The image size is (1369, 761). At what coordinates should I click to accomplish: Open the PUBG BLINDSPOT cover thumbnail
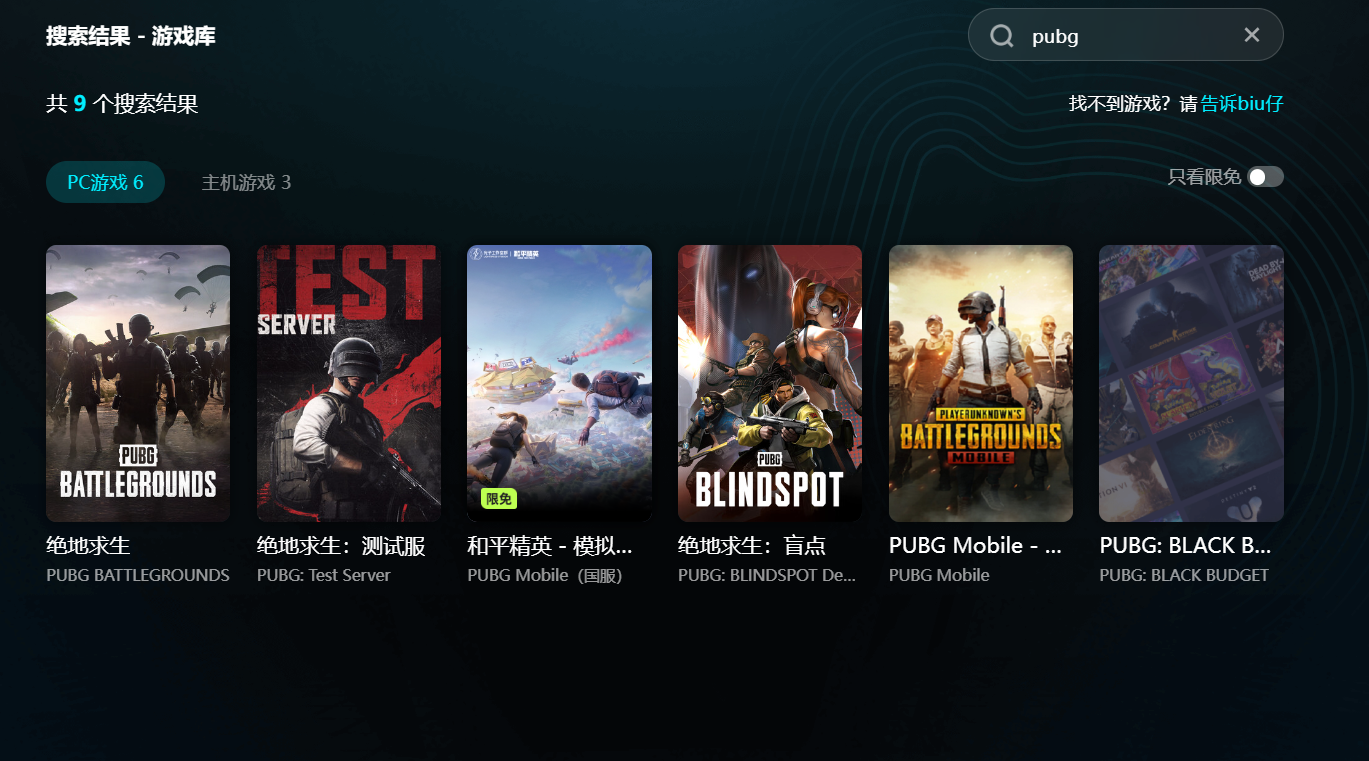(x=770, y=383)
